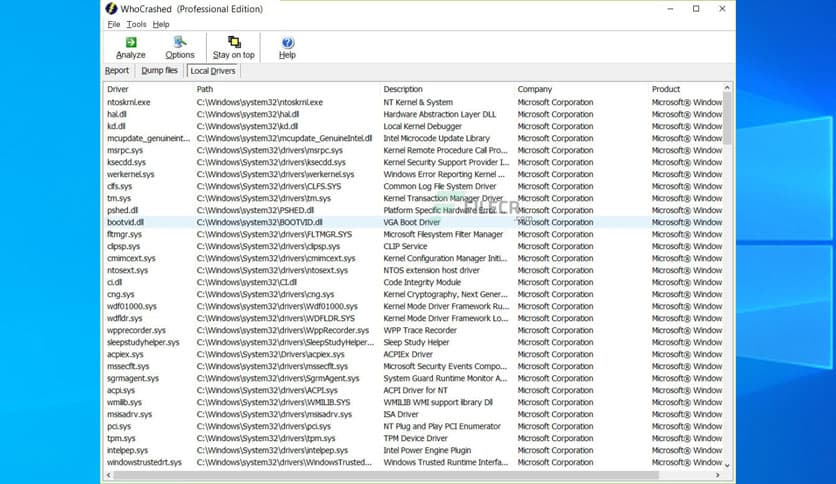Viewport: 836px width, 484px height.
Task: Select the kd.dll driver row
Action: pos(414,126)
